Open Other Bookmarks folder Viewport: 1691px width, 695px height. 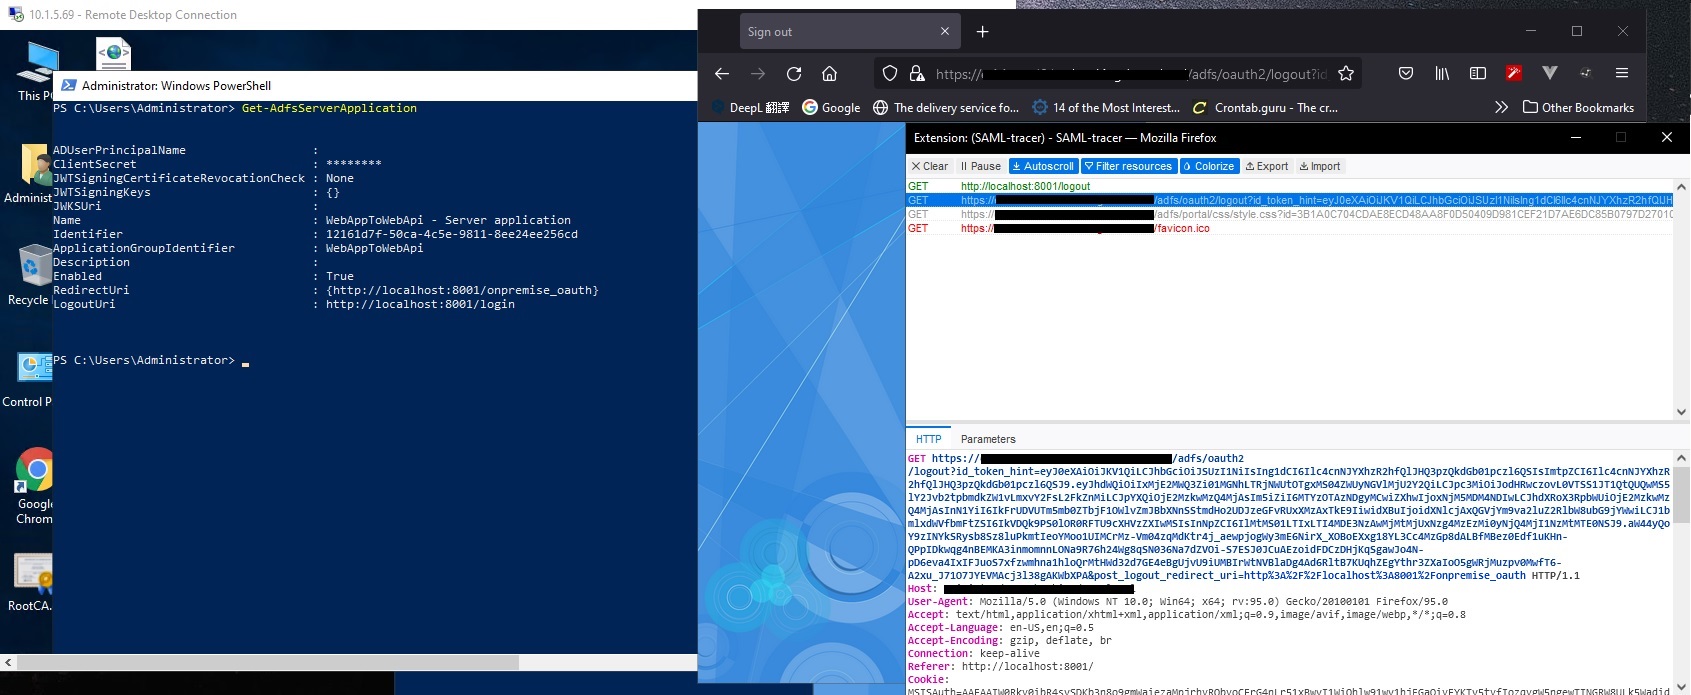(x=1578, y=107)
